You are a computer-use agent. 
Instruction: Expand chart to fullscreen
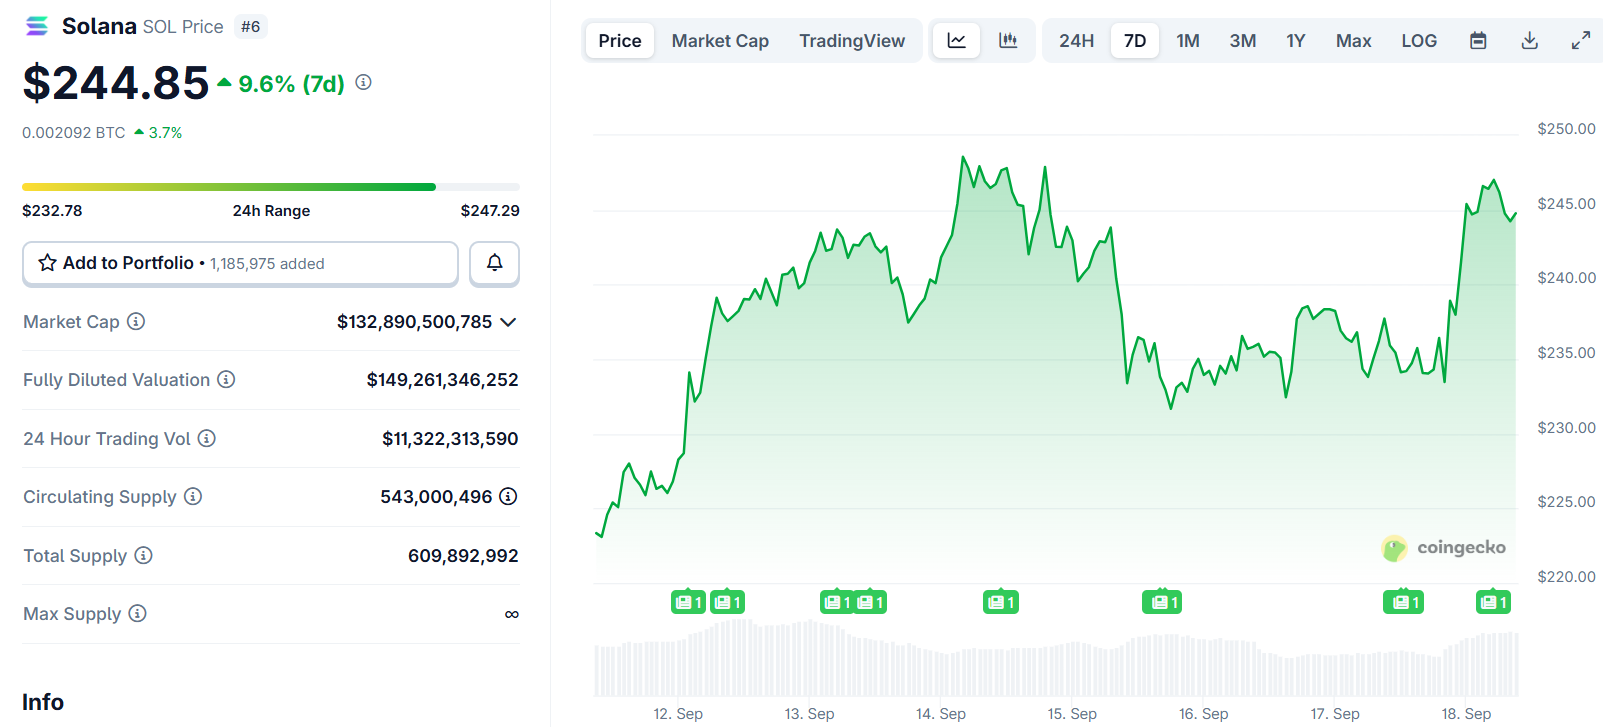pyautogui.click(x=1581, y=41)
